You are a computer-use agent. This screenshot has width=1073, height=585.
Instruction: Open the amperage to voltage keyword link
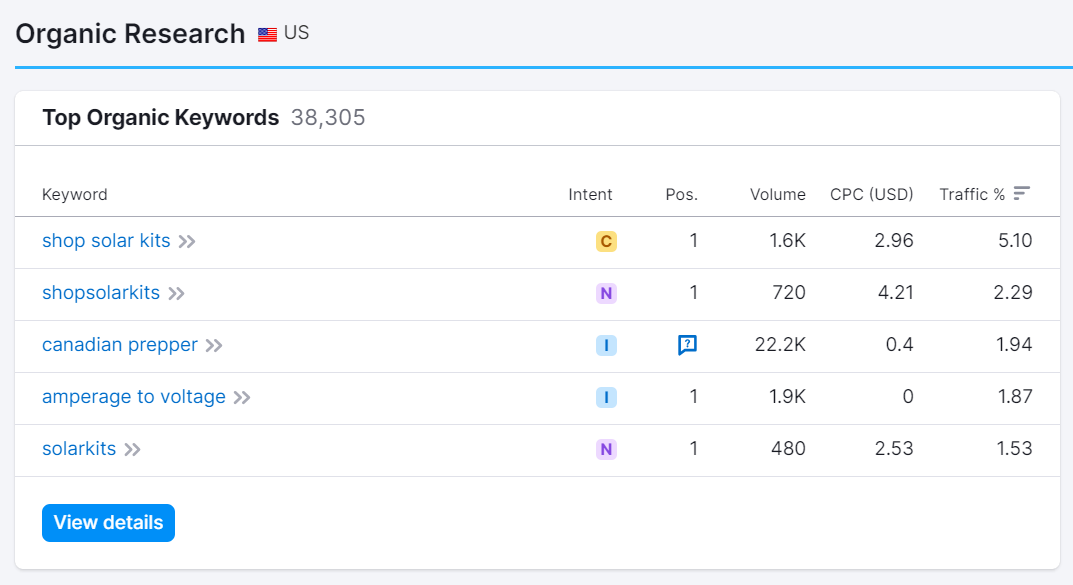[133, 397]
